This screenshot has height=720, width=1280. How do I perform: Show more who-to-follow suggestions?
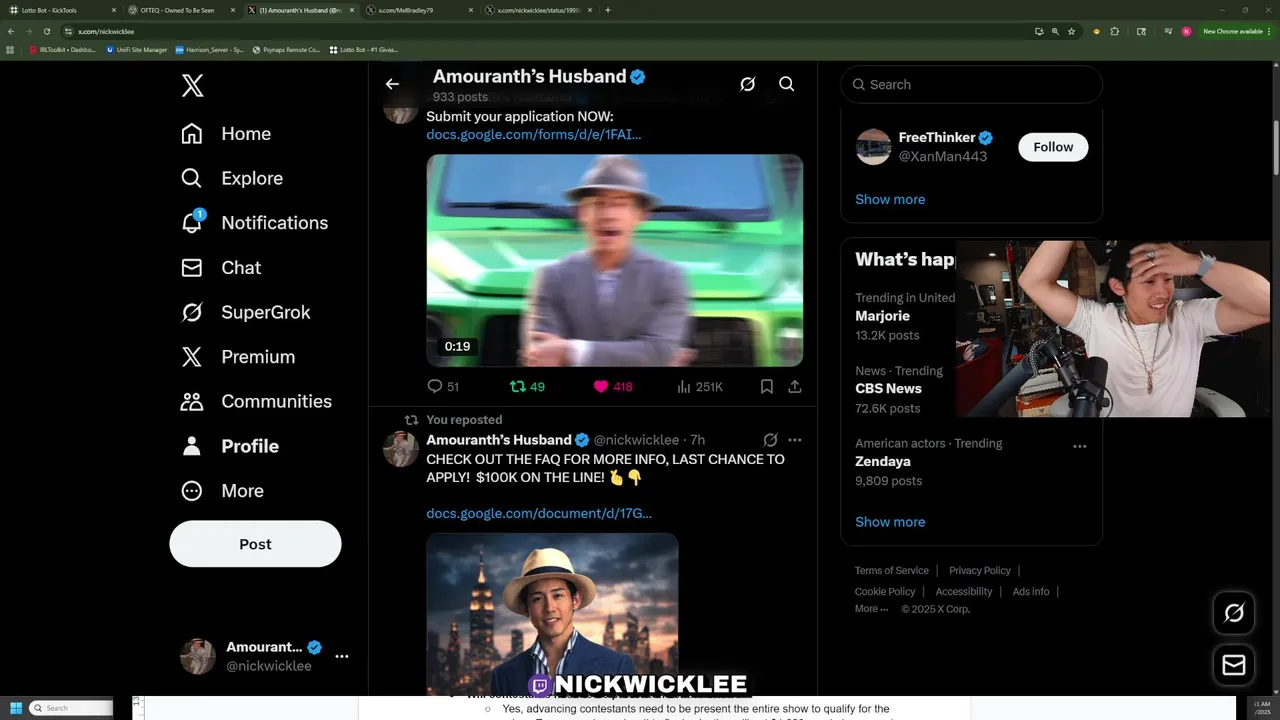click(890, 199)
